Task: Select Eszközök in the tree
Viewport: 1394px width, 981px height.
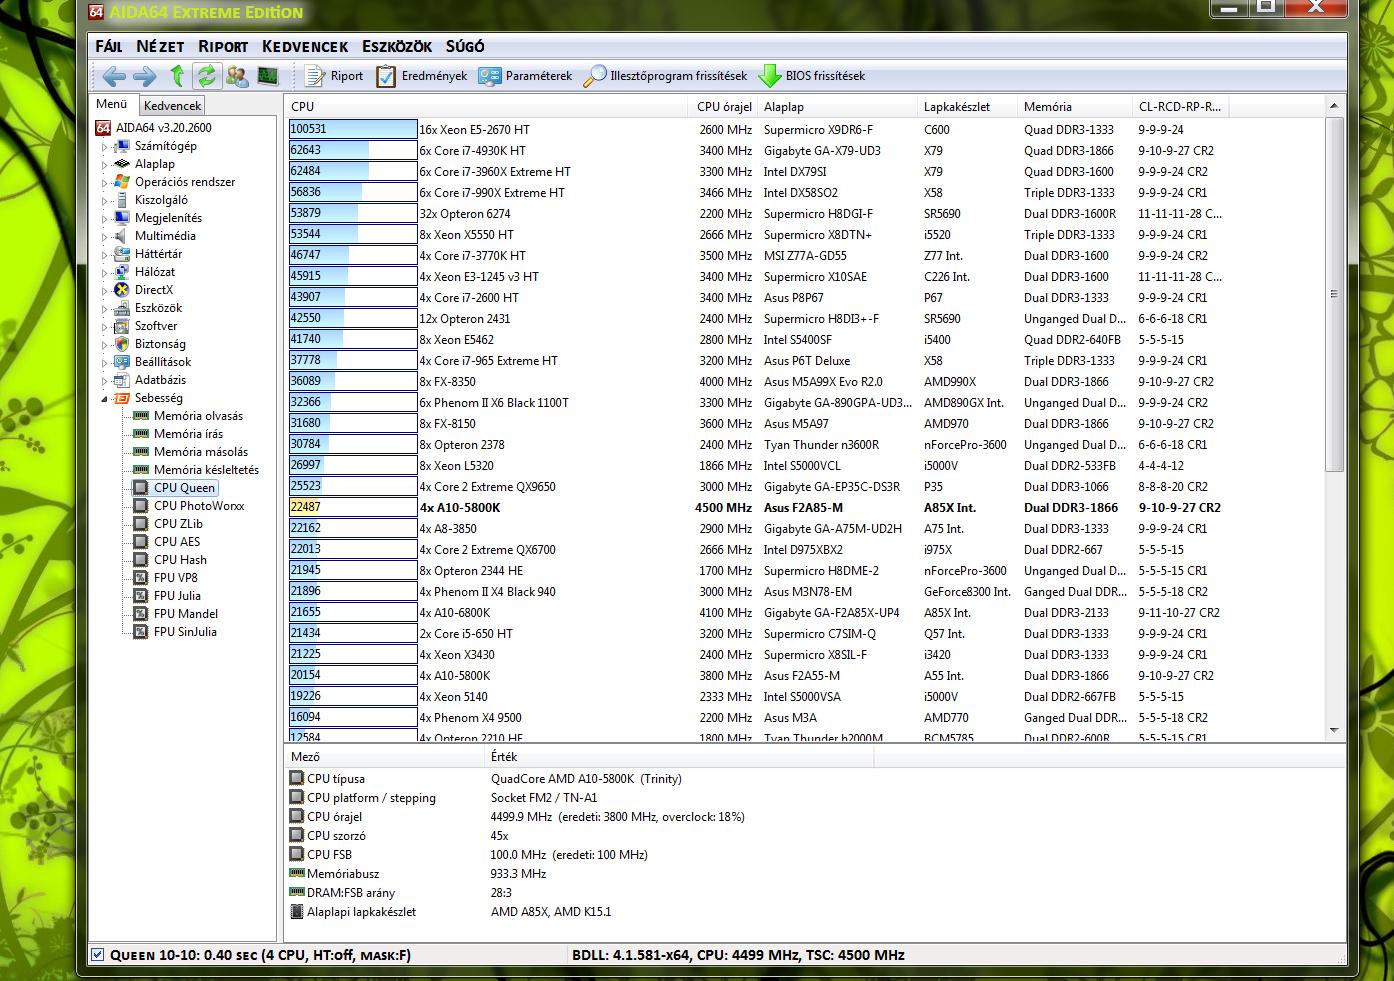Action: tap(158, 308)
